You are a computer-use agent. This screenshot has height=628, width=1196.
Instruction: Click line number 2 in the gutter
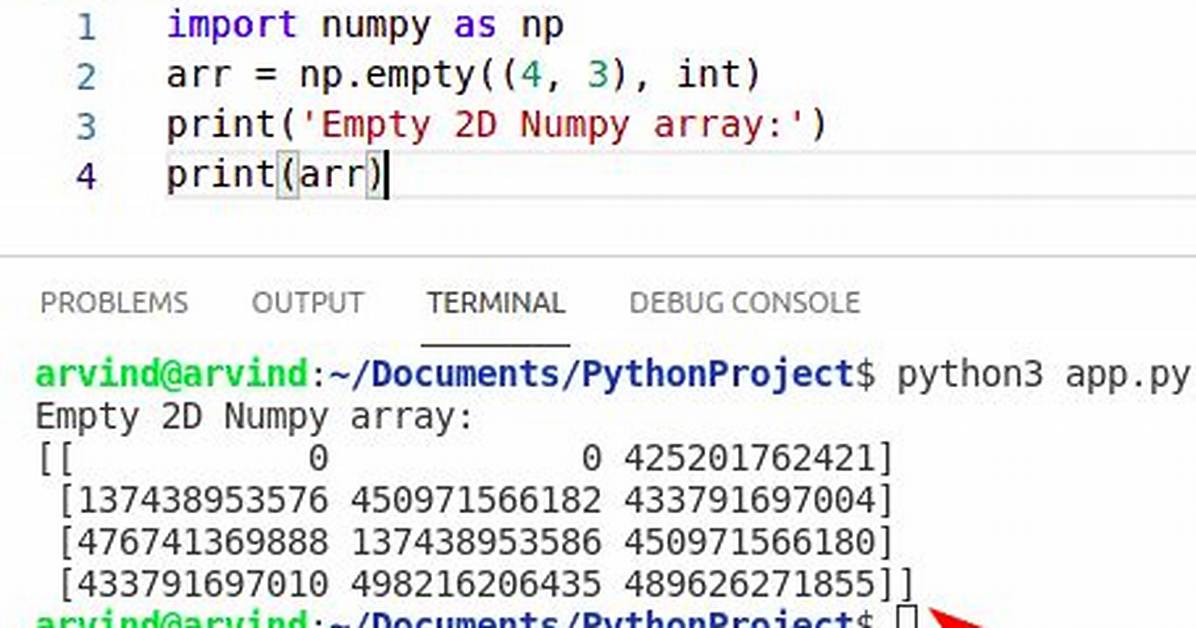[86, 77]
